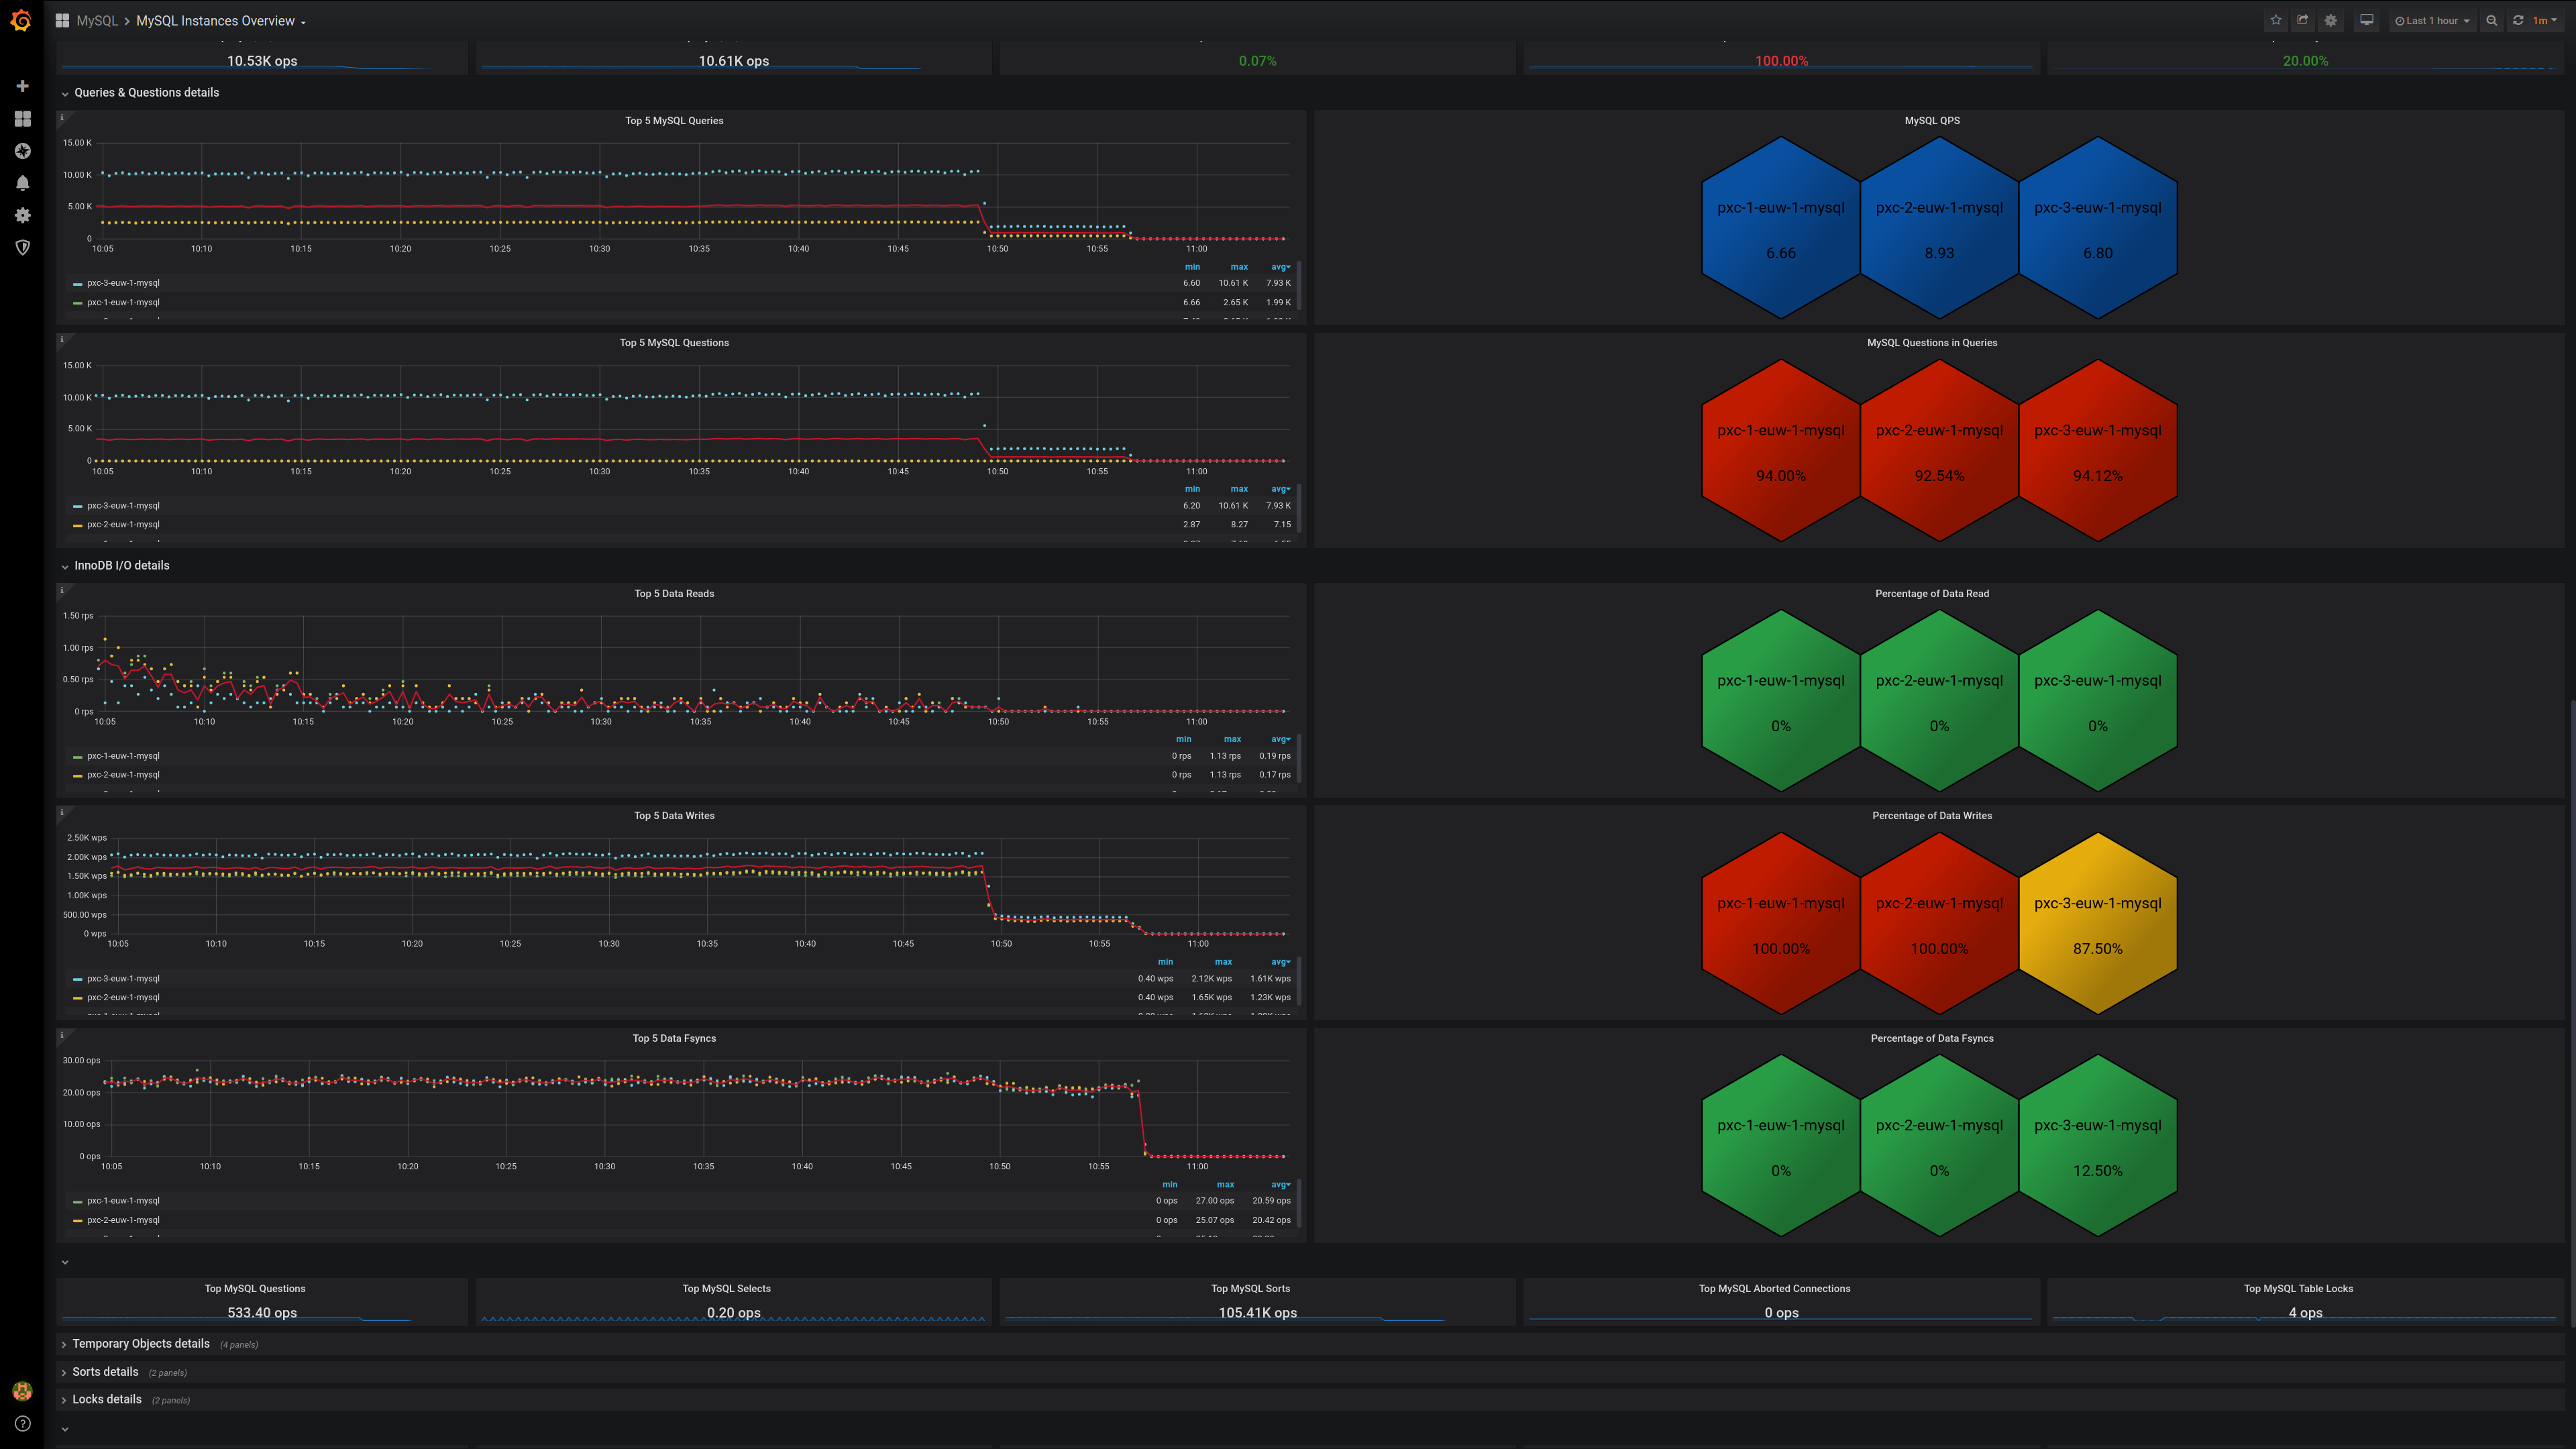Toggle pxc-1-euw-1-mysql series in Top 5 Data Fsyncs legend
The height and width of the screenshot is (1449, 2576).
click(x=123, y=1200)
